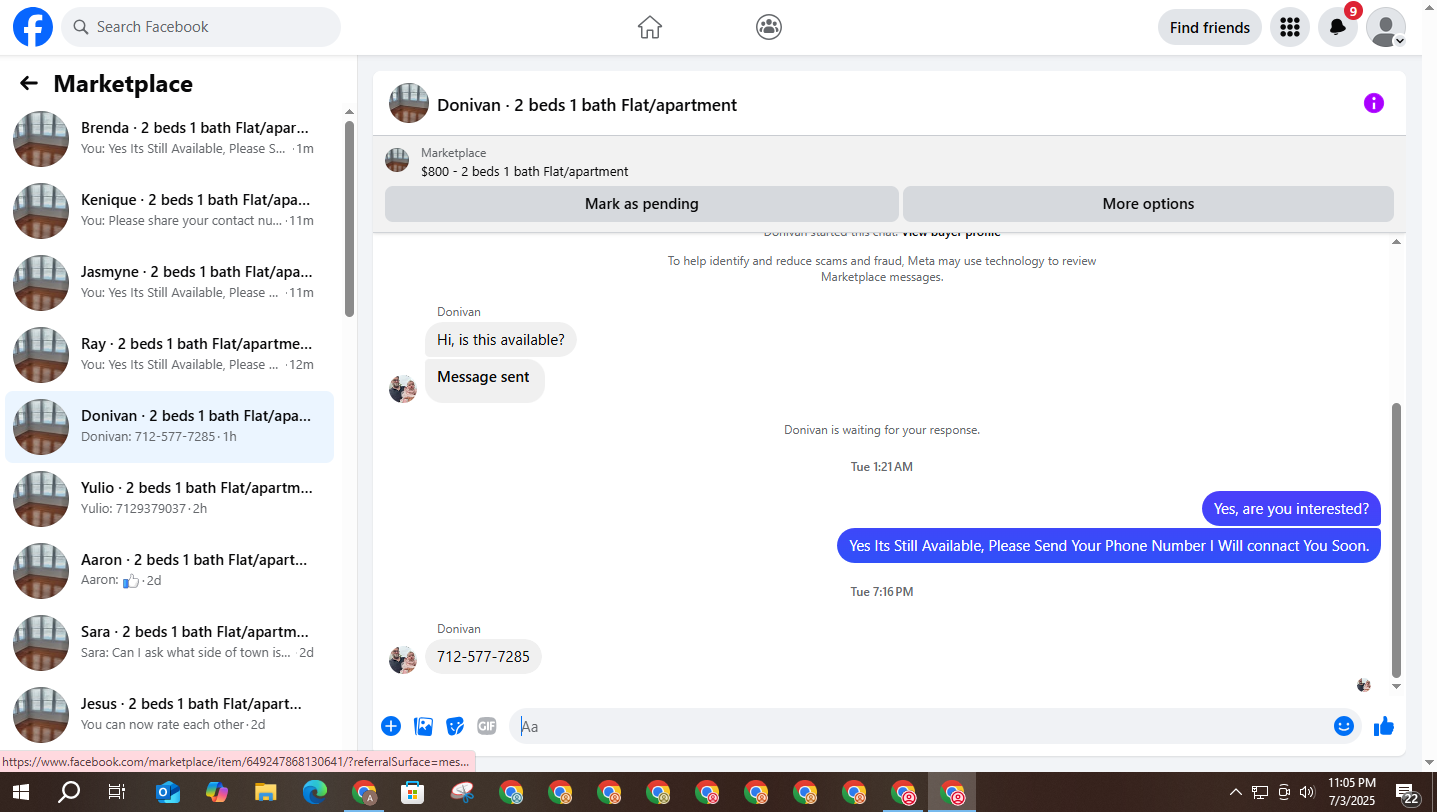Click the 'Yes Its Still Available' message
The height and width of the screenshot is (812, 1437).
tap(1109, 546)
